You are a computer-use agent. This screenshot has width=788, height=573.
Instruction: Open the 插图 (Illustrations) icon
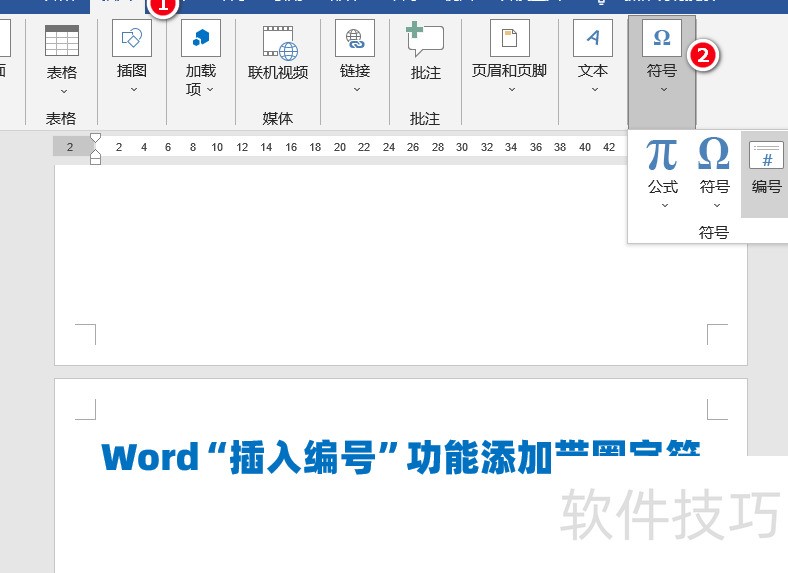pos(132,38)
